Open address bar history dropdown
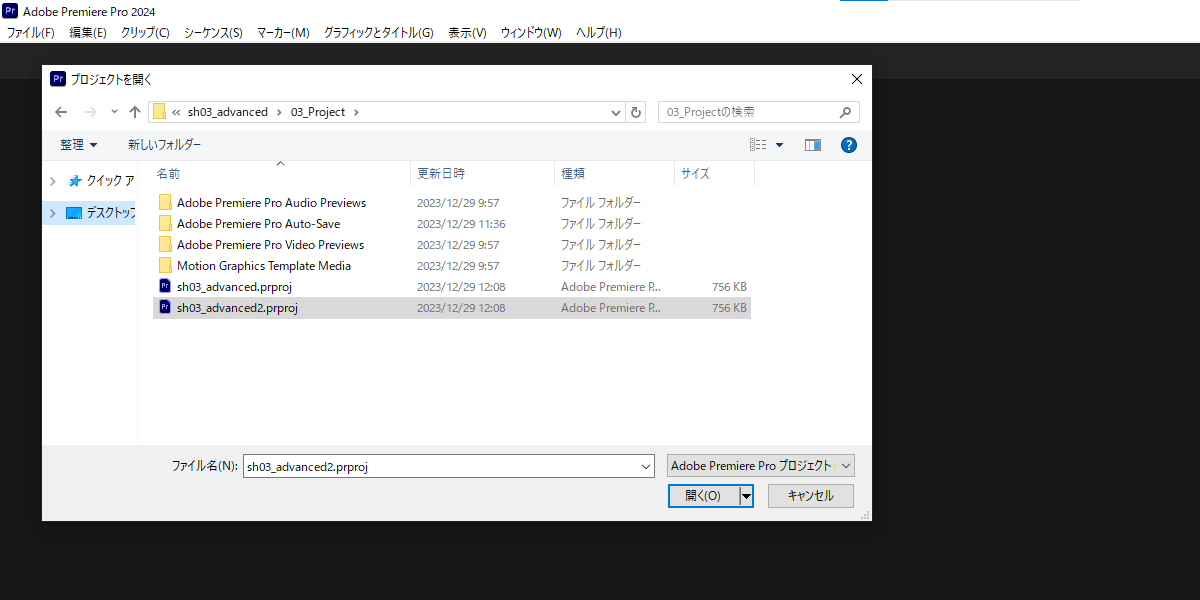 pyautogui.click(x=616, y=112)
